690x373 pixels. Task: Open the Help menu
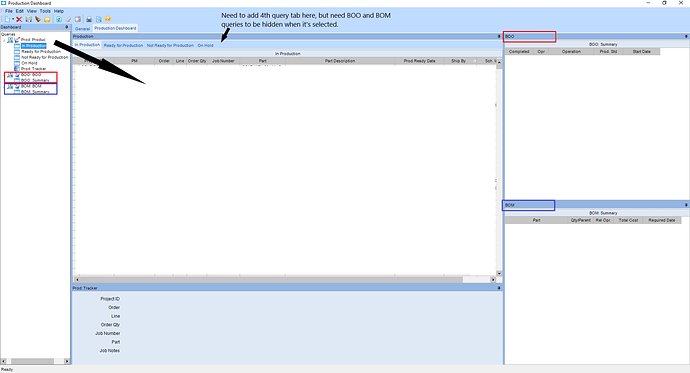(59, 11)
